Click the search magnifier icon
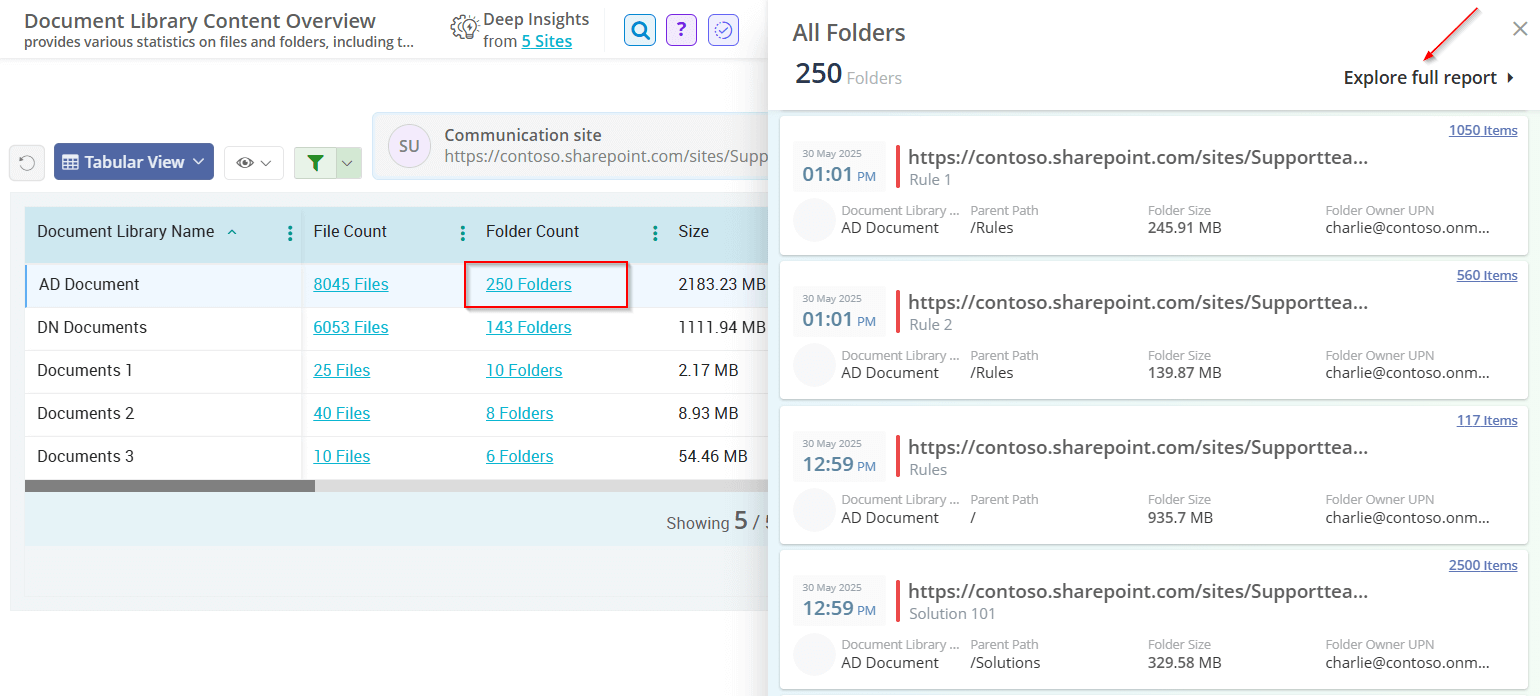1540x696 pixels. tap(639, 30)
